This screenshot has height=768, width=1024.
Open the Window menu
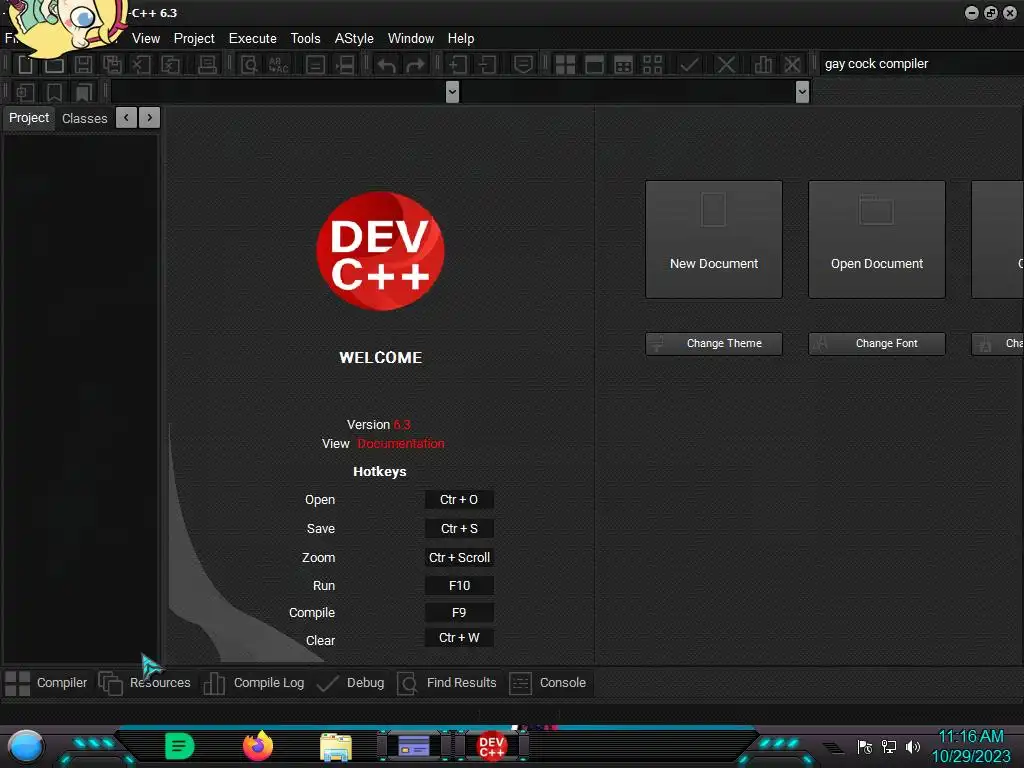[x=411, y=39]
